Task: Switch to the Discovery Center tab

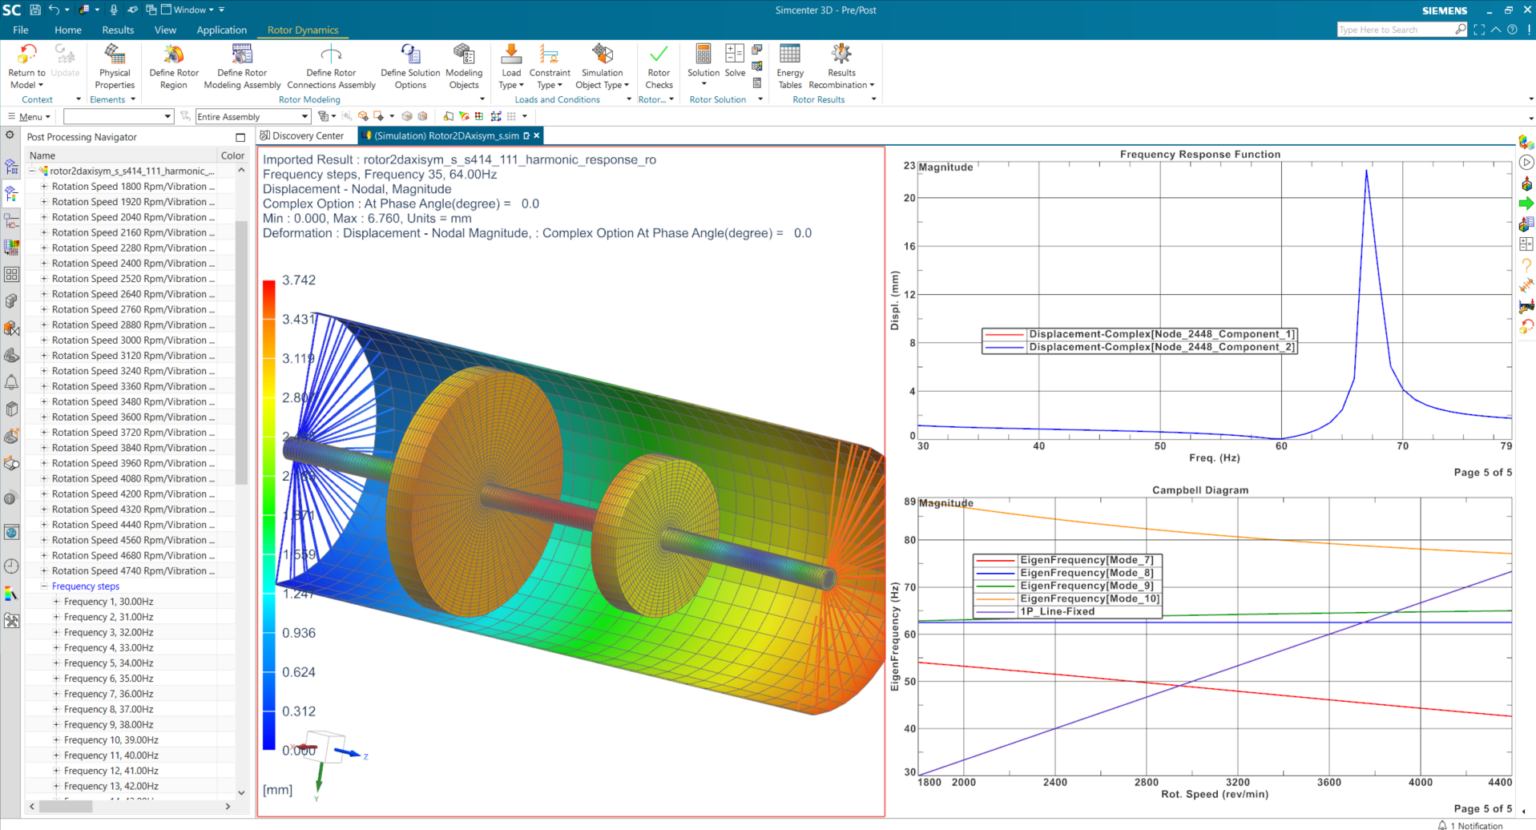Action: tap(302, 136)
